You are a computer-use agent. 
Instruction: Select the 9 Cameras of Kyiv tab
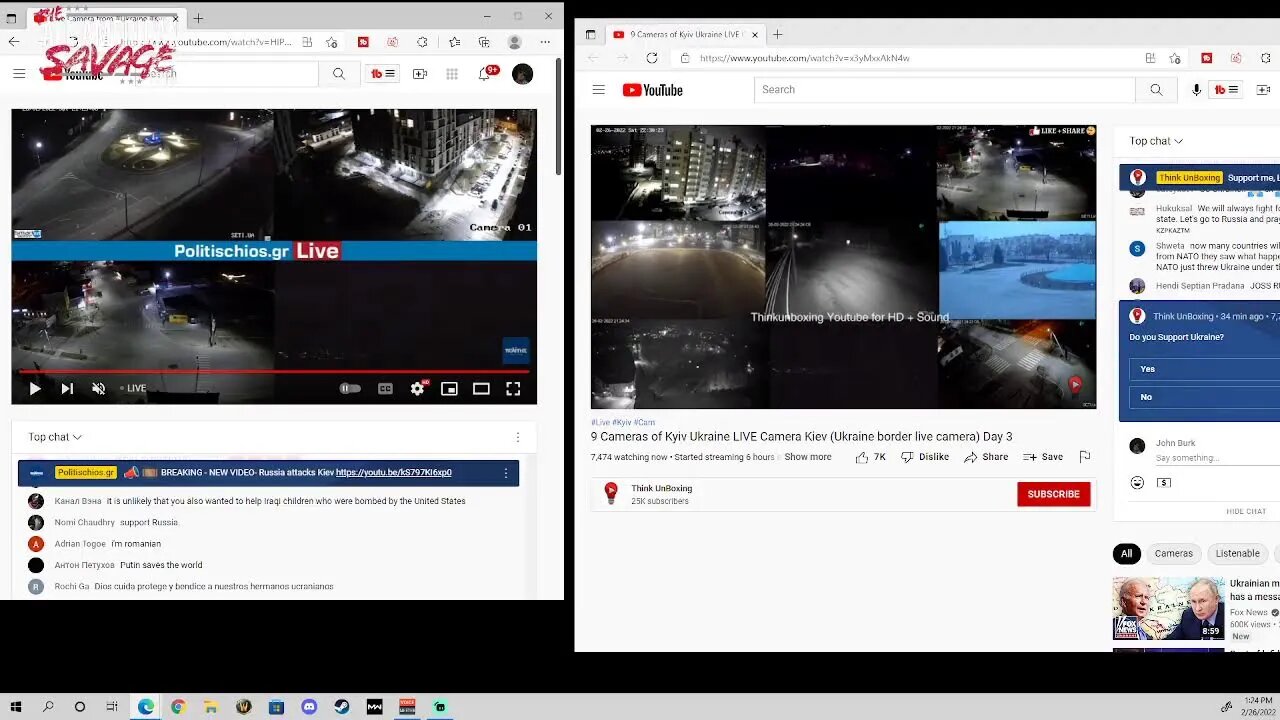click(x=685, y=34)
